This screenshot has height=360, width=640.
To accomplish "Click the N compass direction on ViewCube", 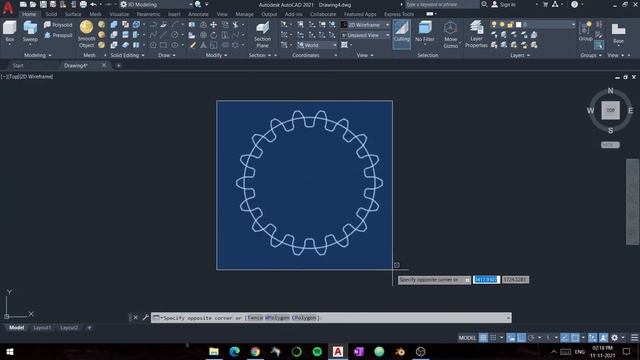I will point(610,91).
